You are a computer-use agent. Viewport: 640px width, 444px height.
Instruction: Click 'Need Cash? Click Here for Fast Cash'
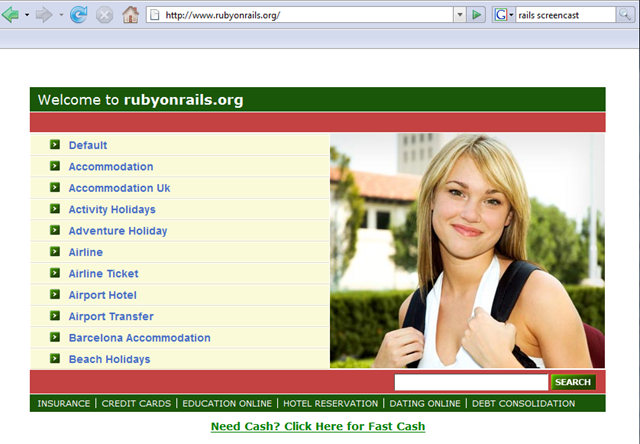(318, 426)
